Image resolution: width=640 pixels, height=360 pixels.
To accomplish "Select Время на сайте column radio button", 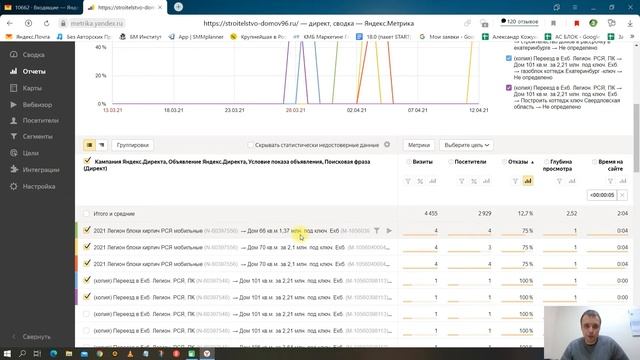I will [594, 162].
